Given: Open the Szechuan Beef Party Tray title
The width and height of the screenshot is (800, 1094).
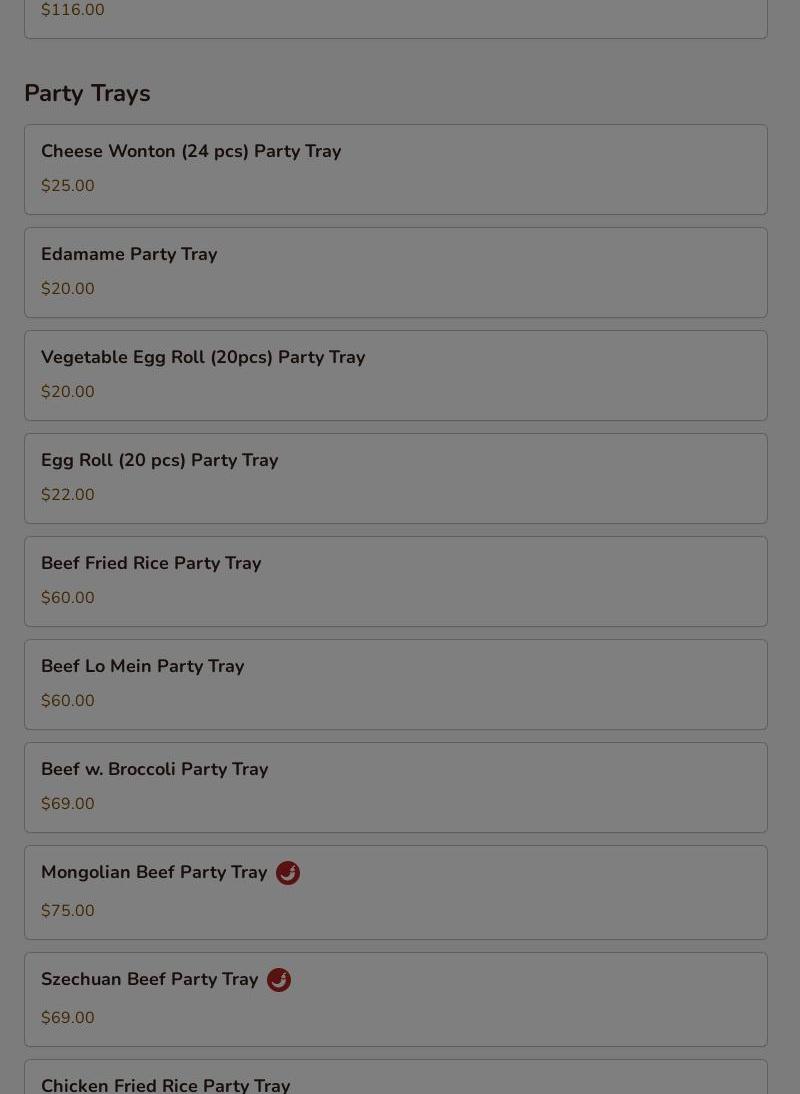Looking at the screenshot, I should point(150,979).
